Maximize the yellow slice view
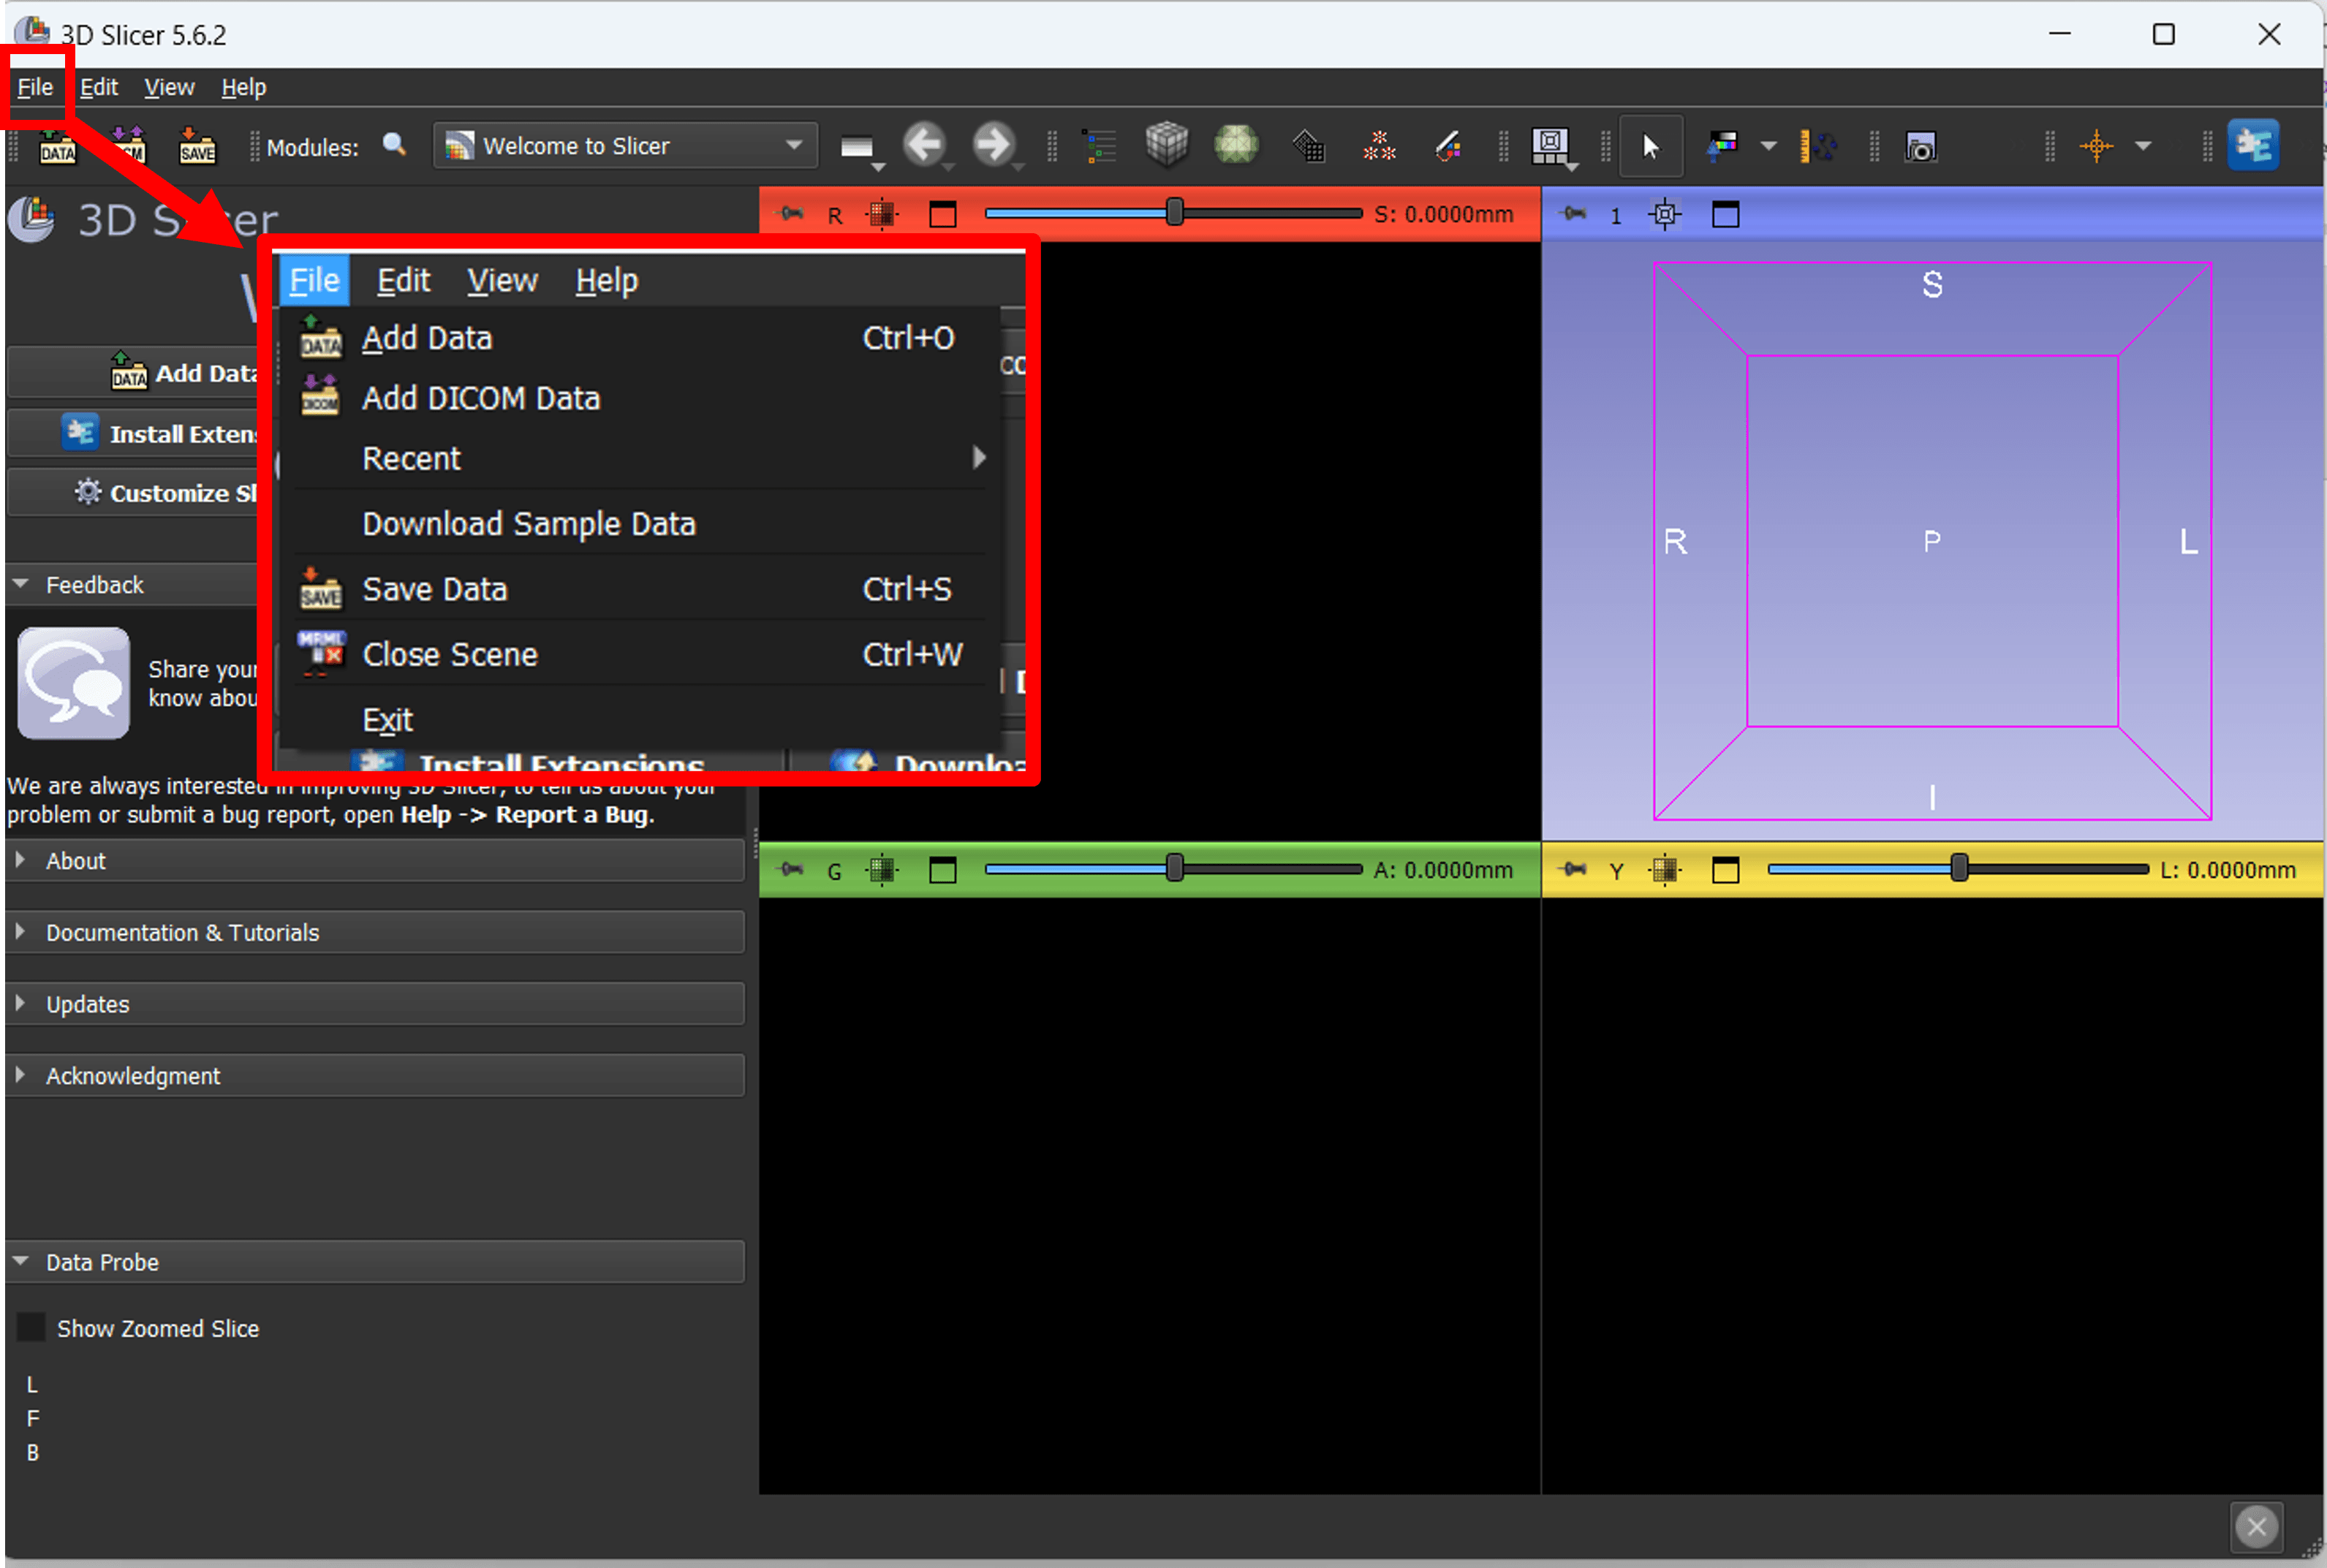Image resolution: width=2327 pixels, height=1568 pixels. tap(1725, 871)
